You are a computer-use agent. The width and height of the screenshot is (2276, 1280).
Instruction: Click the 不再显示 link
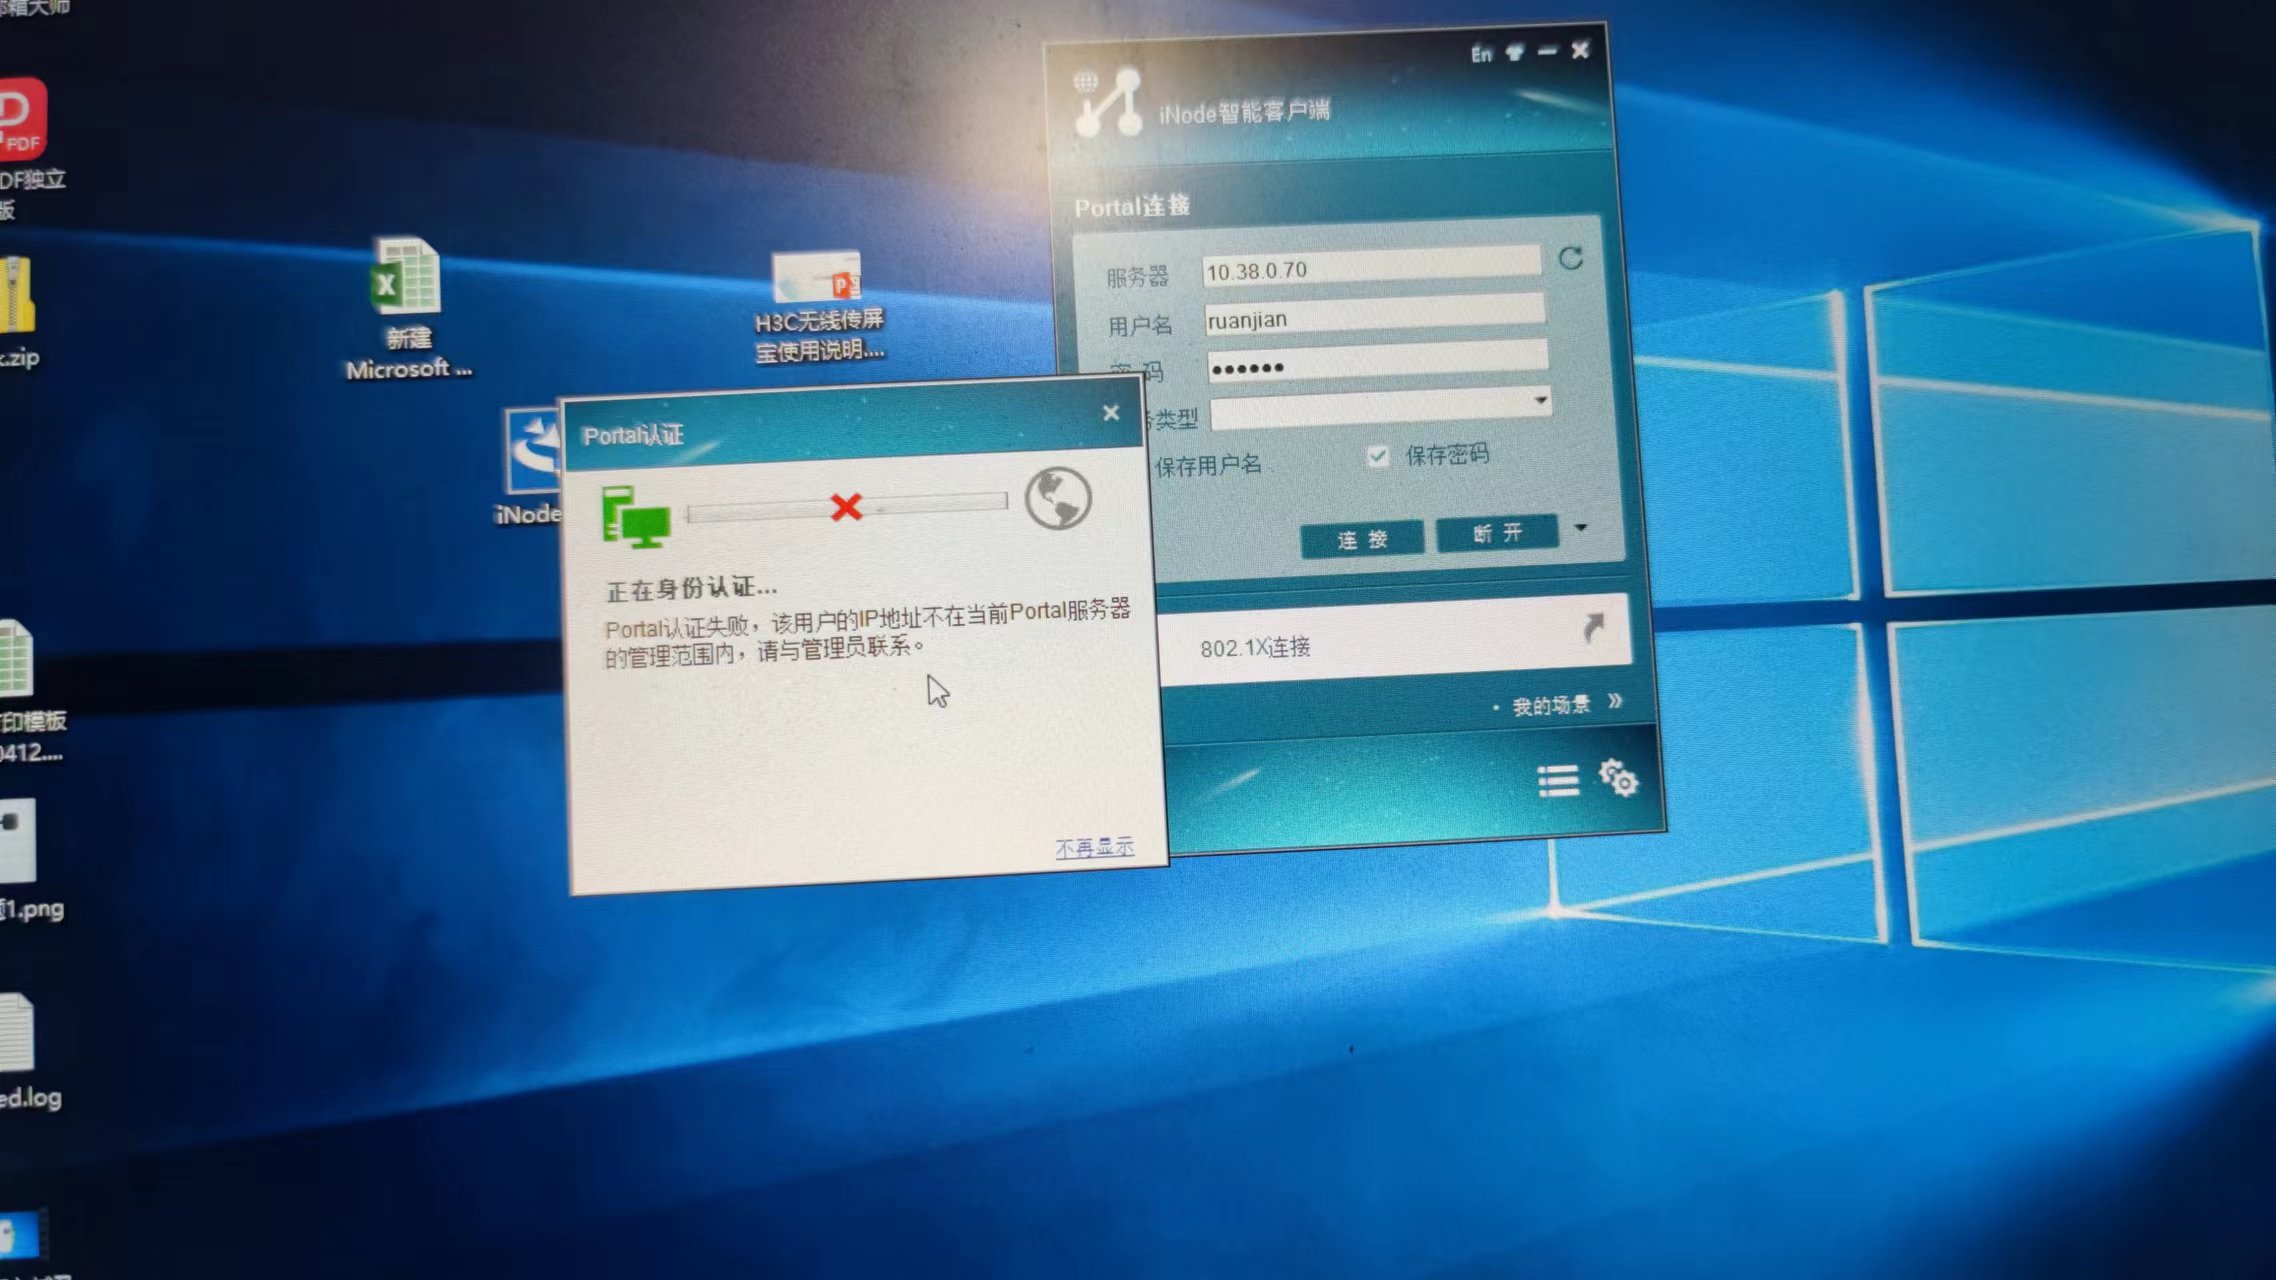point(1094,847)
